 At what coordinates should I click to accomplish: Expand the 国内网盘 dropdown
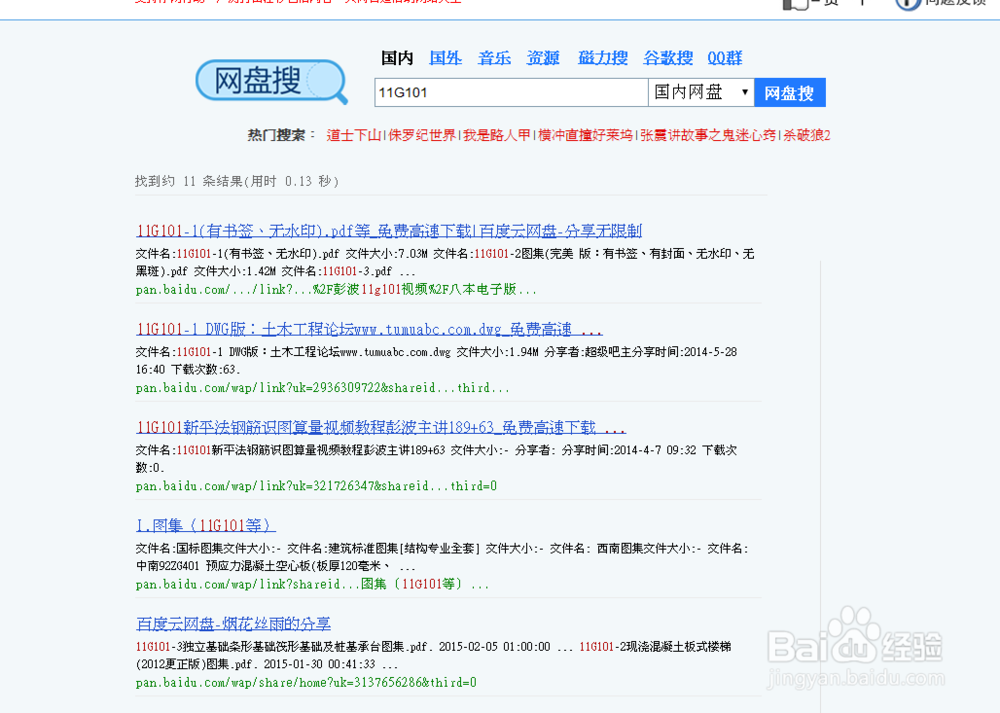701,92
